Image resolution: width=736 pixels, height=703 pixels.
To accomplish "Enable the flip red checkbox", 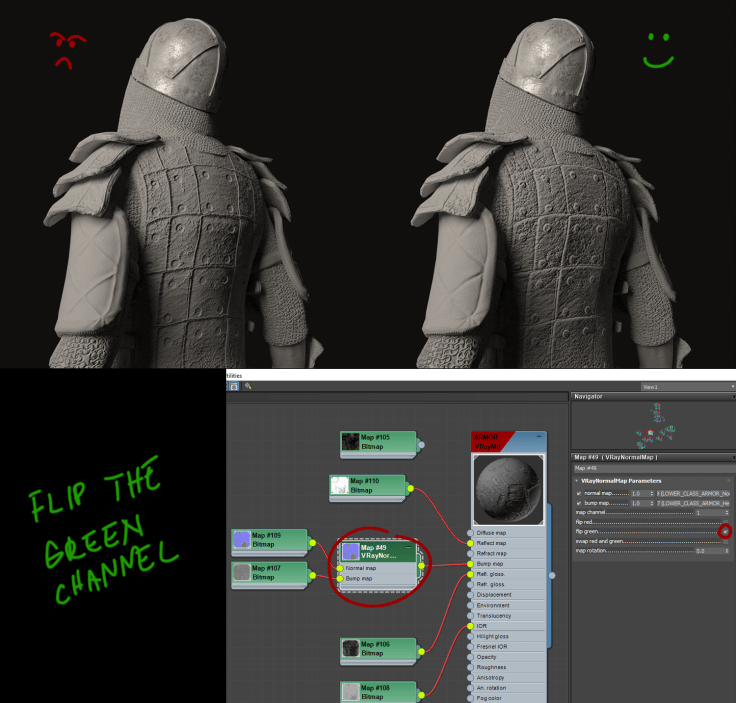I will coord(725,522).
